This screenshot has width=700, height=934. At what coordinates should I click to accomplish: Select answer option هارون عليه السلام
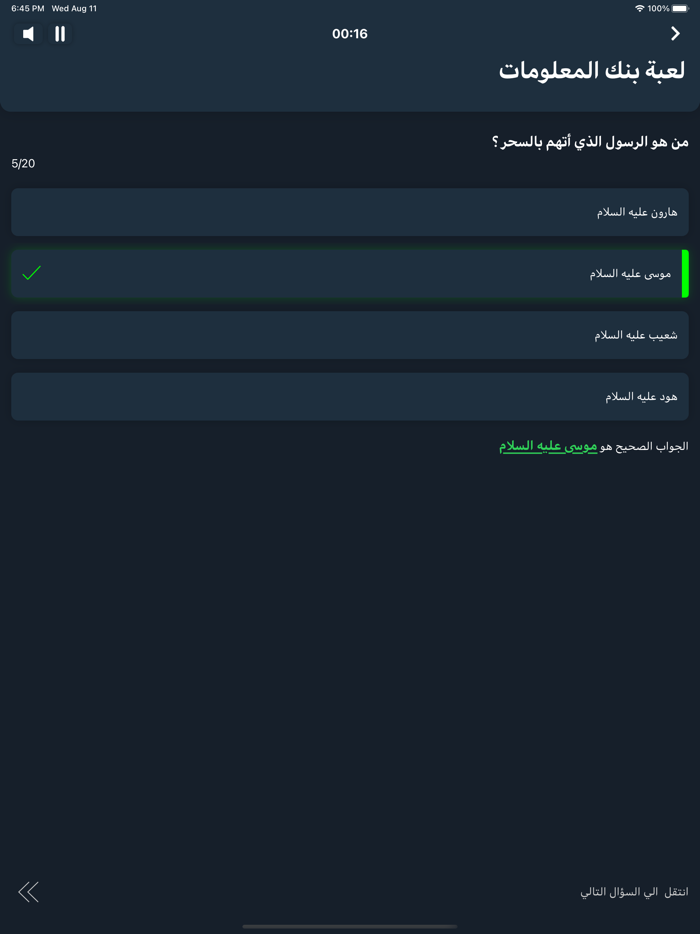(x=350, y=212)
